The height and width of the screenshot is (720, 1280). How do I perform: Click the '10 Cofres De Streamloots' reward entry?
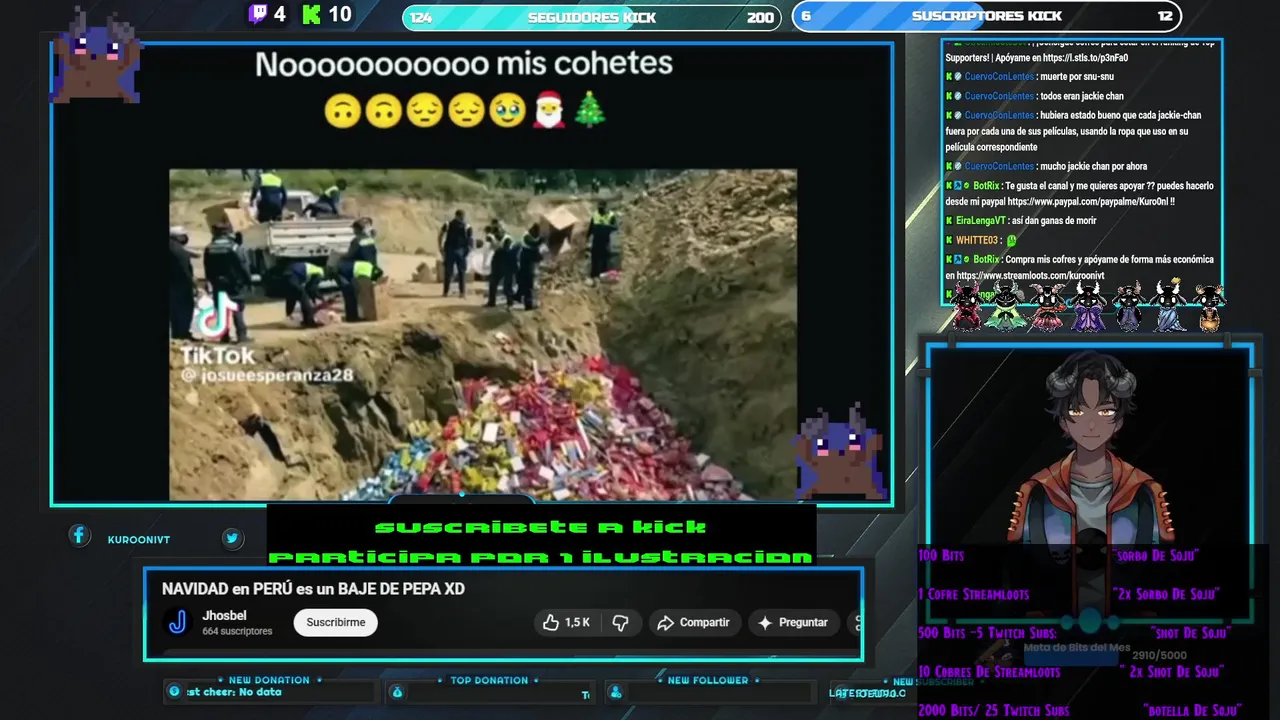tap(989, 672)
